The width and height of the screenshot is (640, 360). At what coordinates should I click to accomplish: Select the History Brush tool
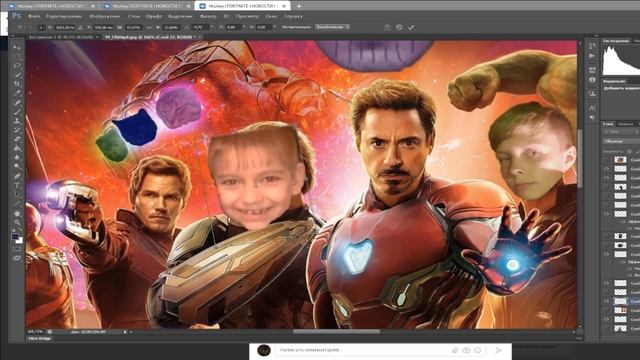[17, 130]
